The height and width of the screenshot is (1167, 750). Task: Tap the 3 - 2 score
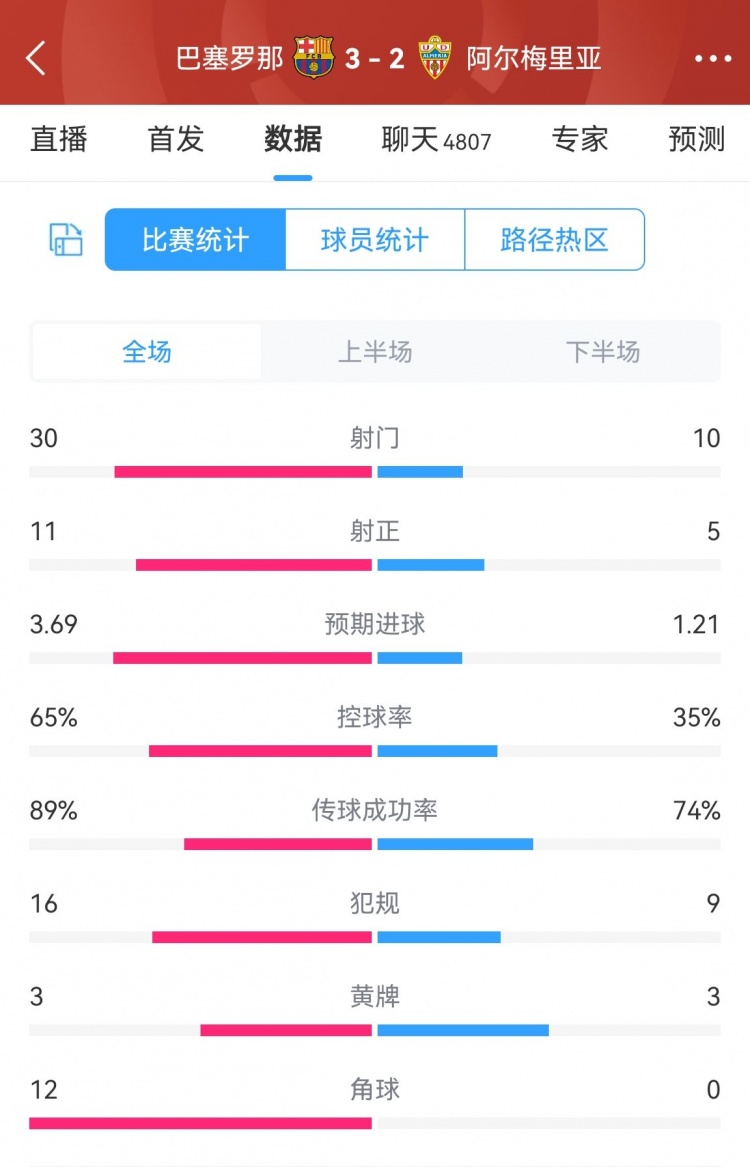374,59
